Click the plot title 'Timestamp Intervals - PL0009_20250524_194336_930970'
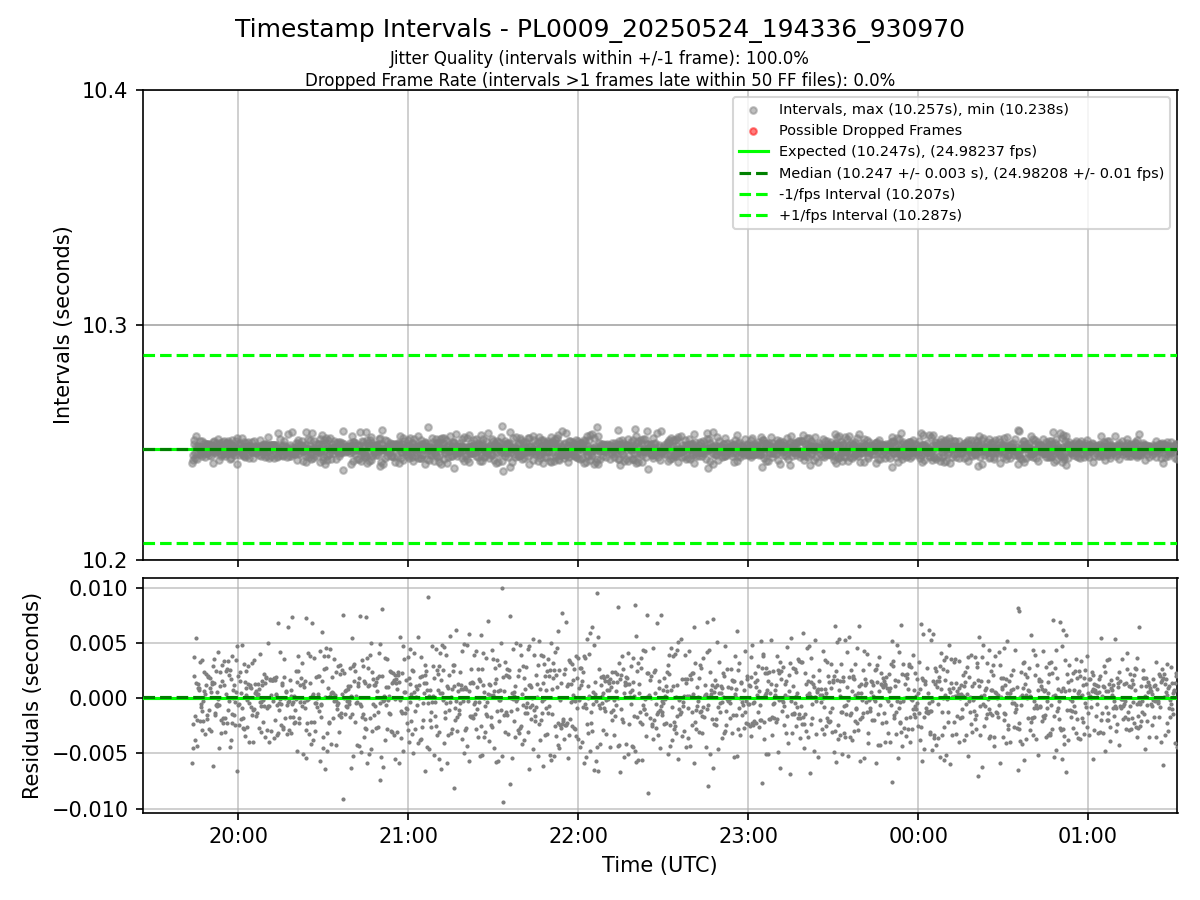 tap(600, 29)
